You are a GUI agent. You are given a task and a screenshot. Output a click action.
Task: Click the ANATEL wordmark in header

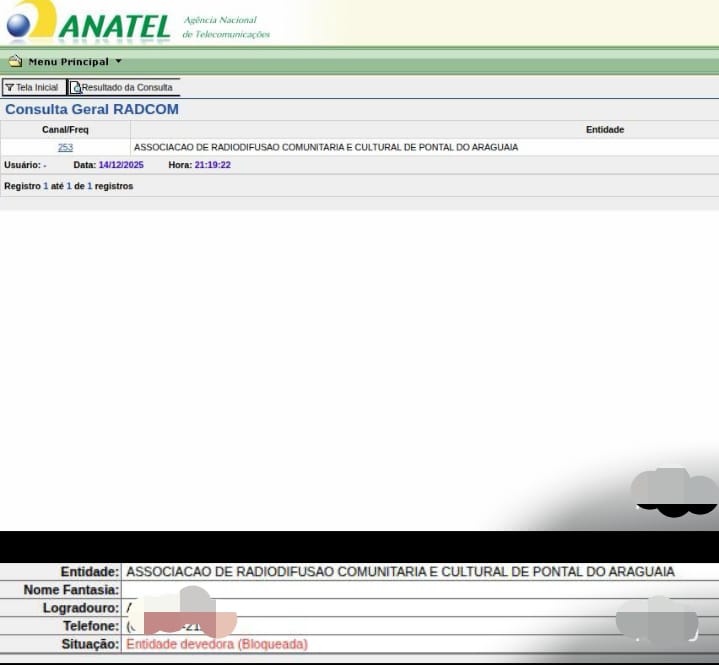pyautogui.click(x=114, y=26)
